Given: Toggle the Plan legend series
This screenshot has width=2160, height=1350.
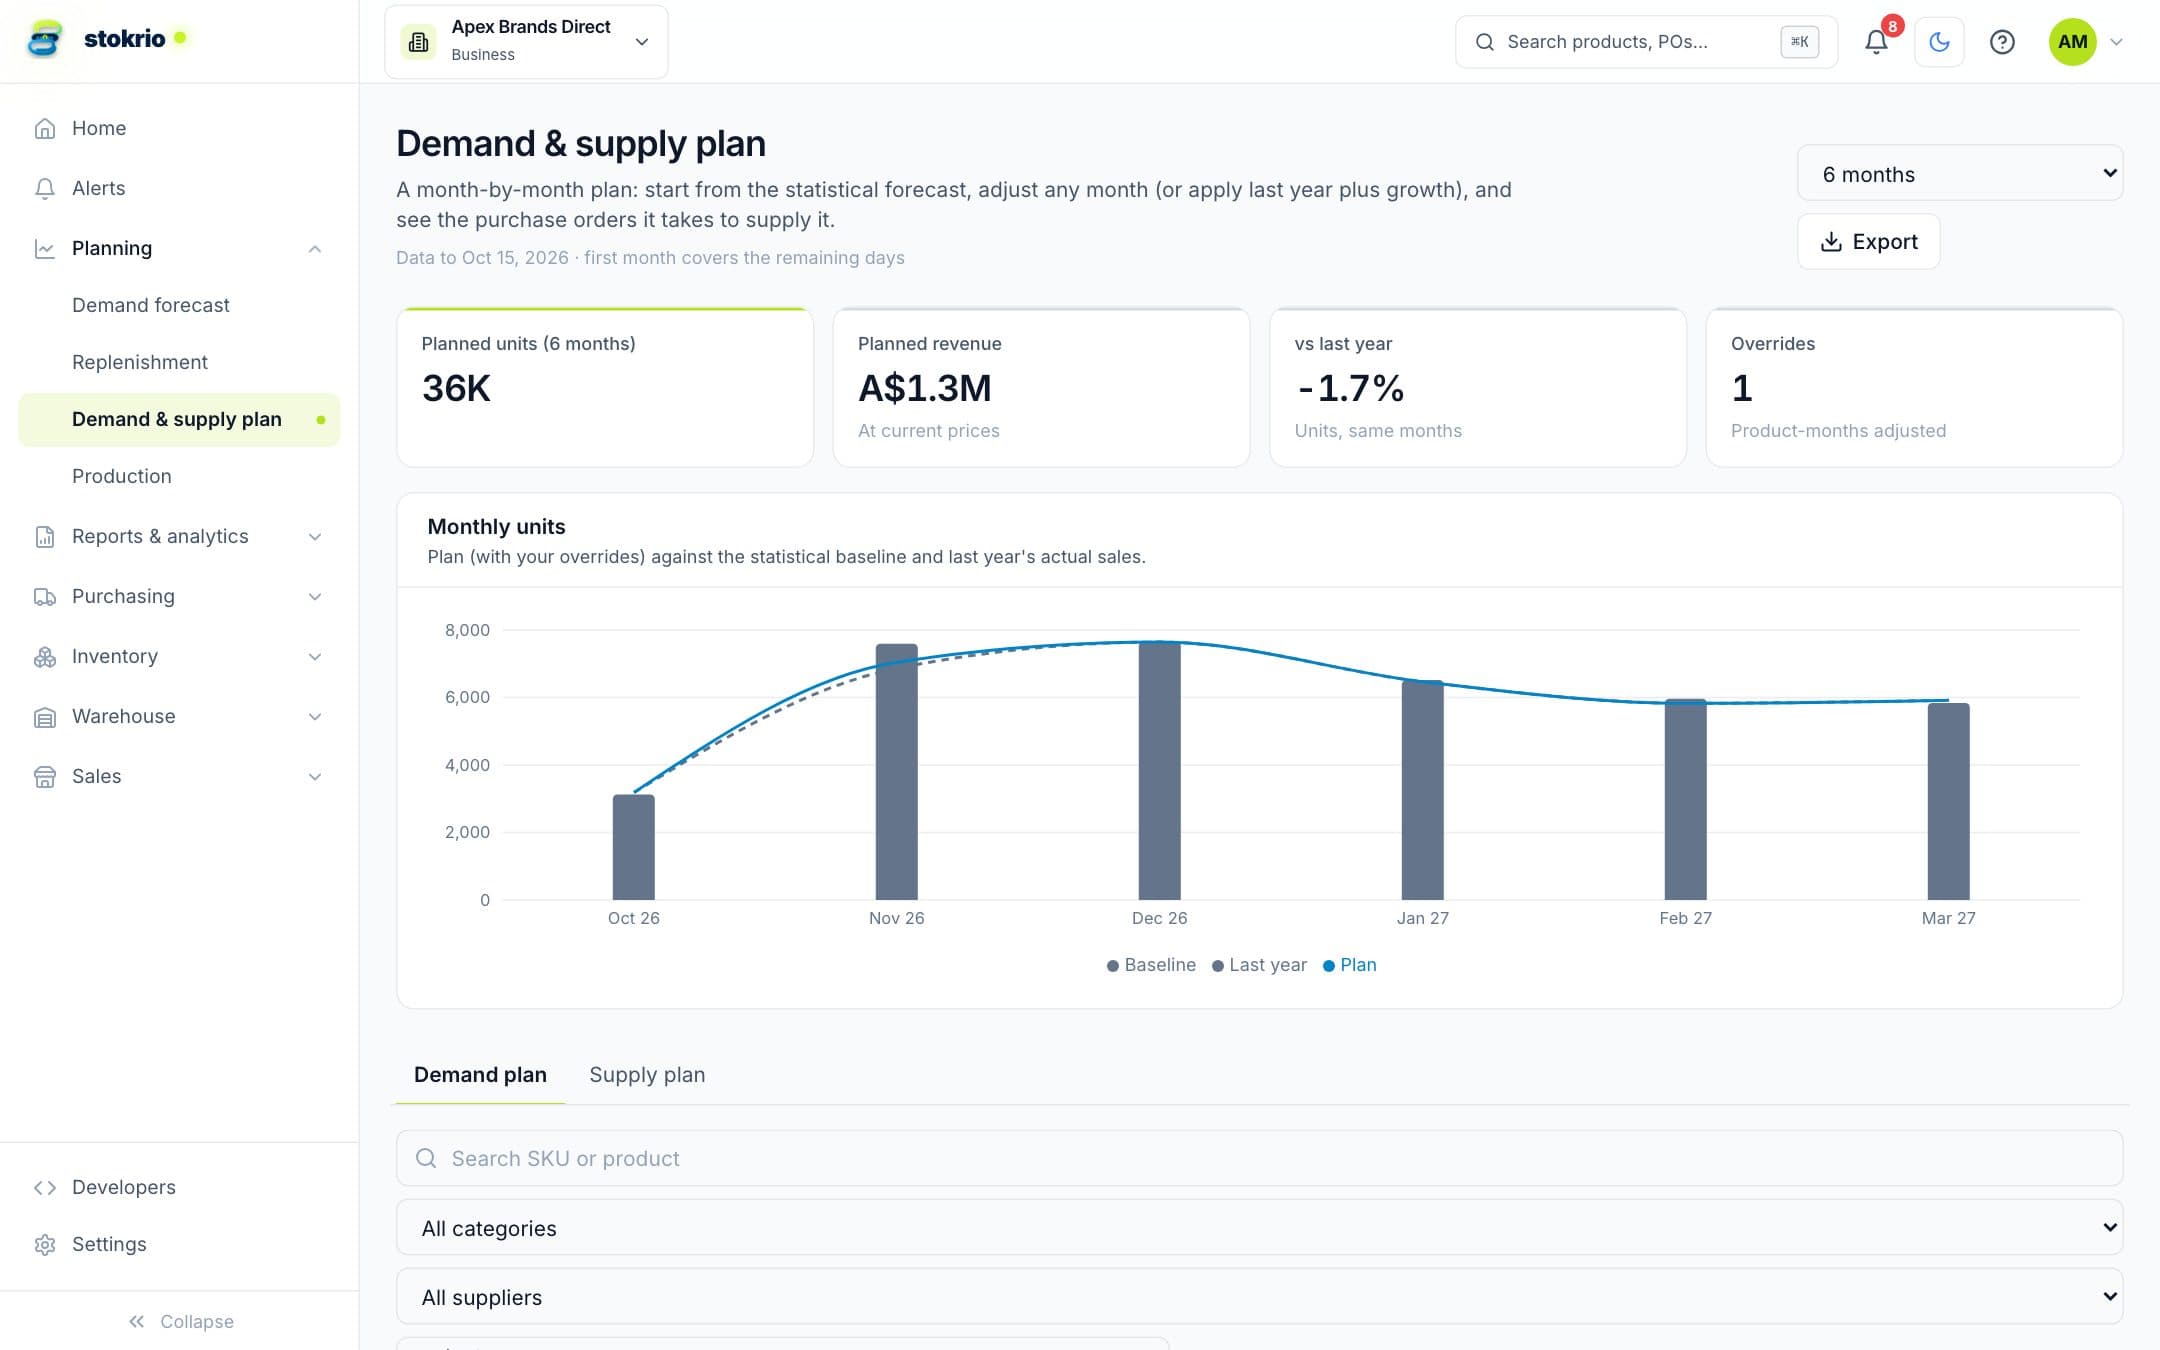Looking at the screenshot, I should [1350, 965].
